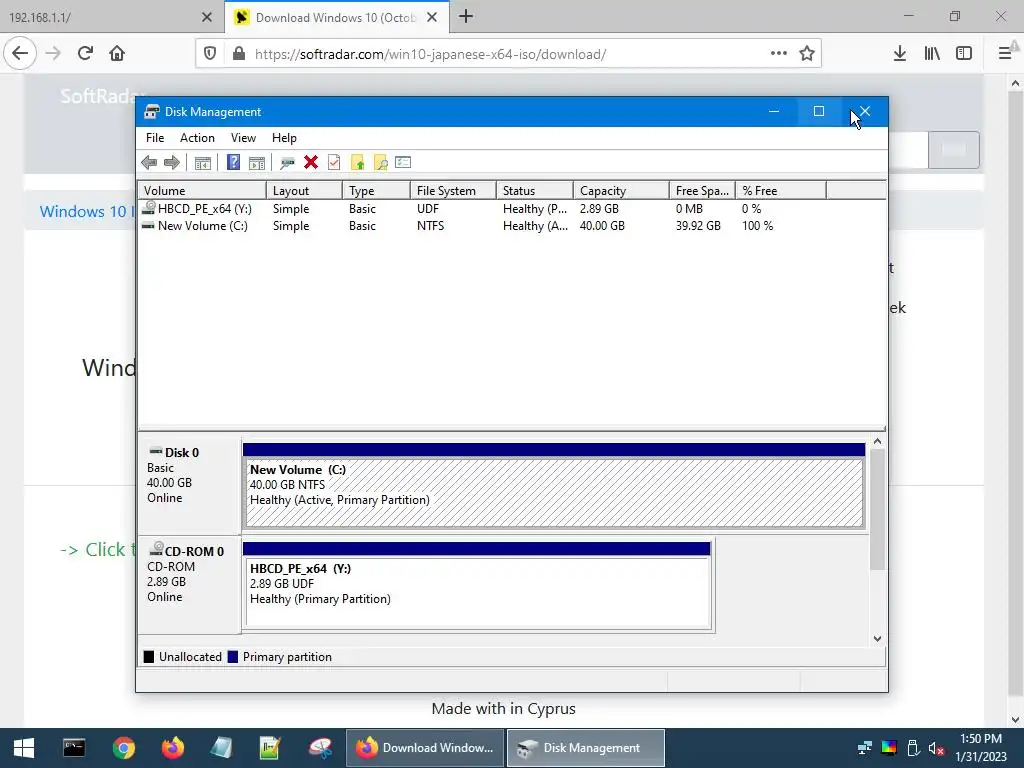Viewport: 1024px width, 768px height.
Task: Click the 40.00 GB capacity cell
Action: point(602,225)
